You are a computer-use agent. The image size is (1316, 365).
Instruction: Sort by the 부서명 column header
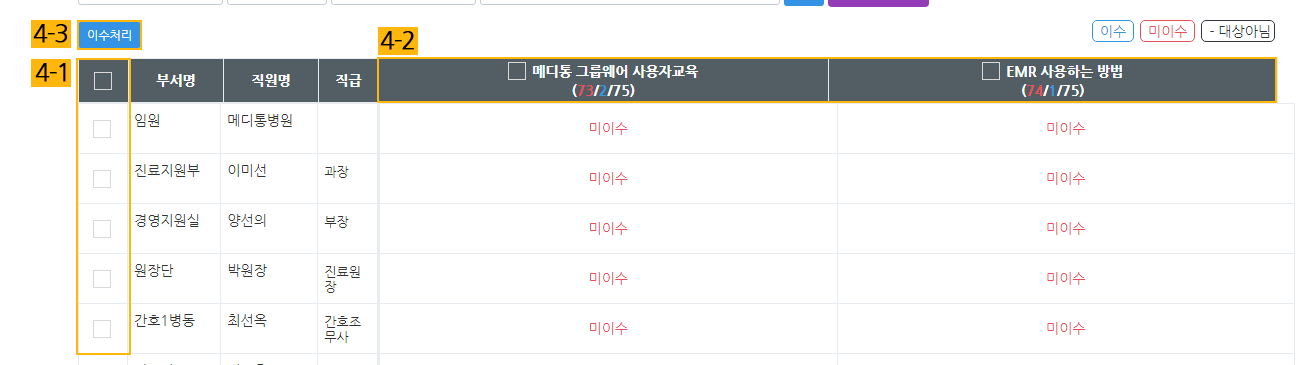(176, 81)
